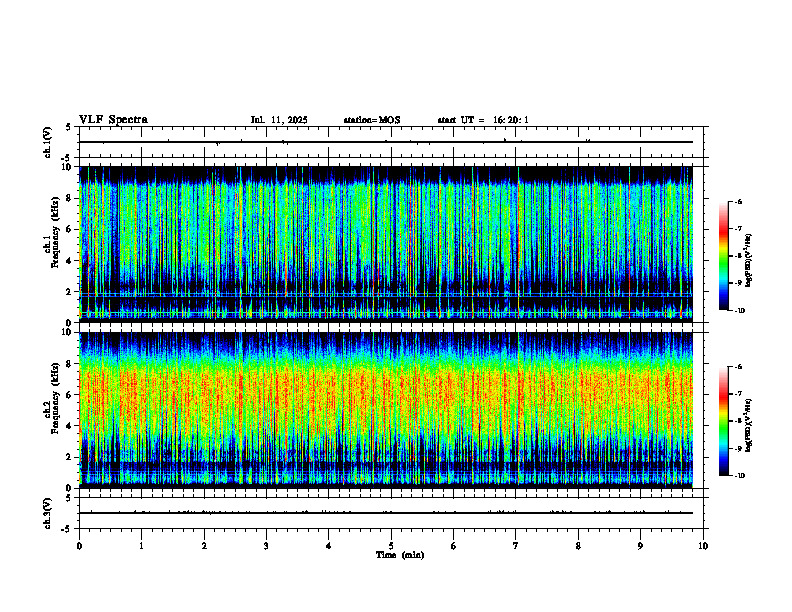Click time axis tick label '6'
Viewport: 792px width, 612px height.
coord(454,546)
